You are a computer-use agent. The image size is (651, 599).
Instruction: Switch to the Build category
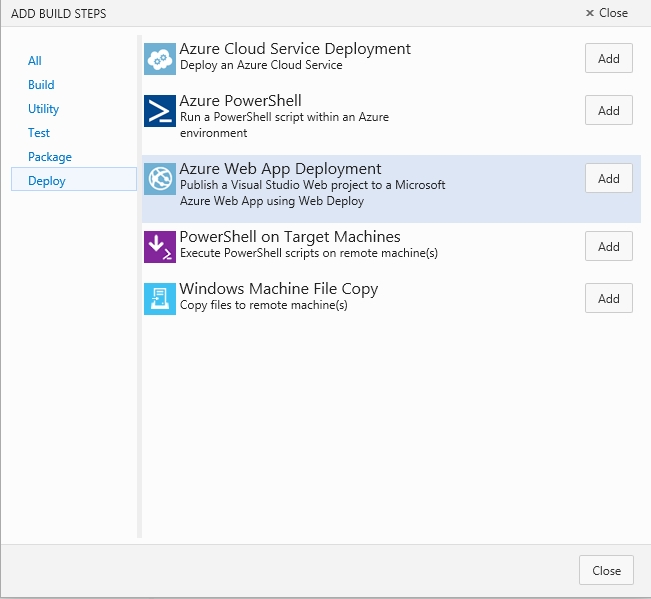pos(41,85)
